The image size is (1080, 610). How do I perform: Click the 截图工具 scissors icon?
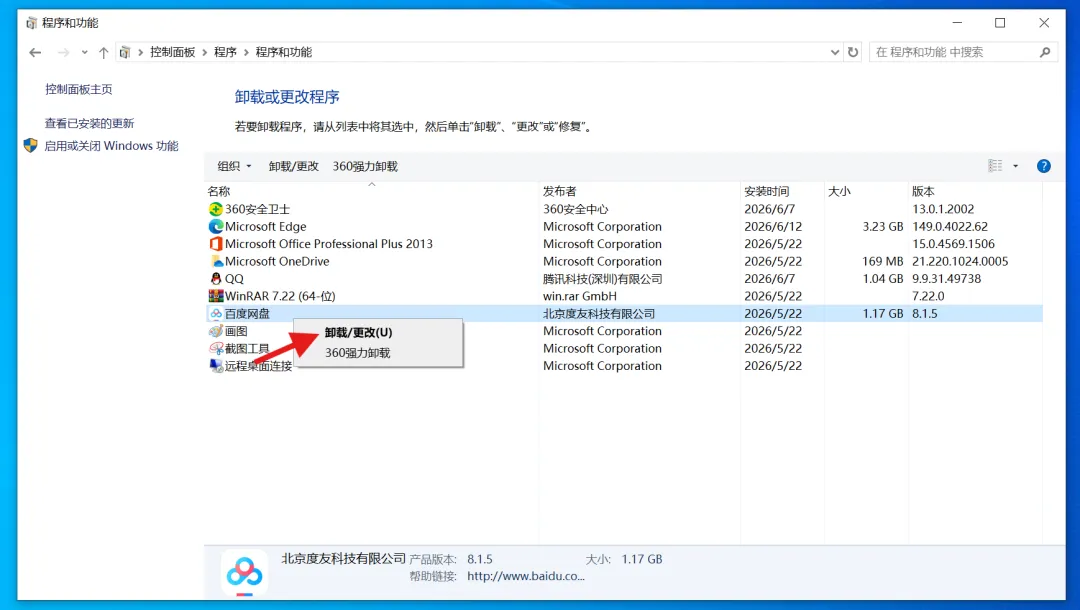pyautogui.click(x=216, y=348)
